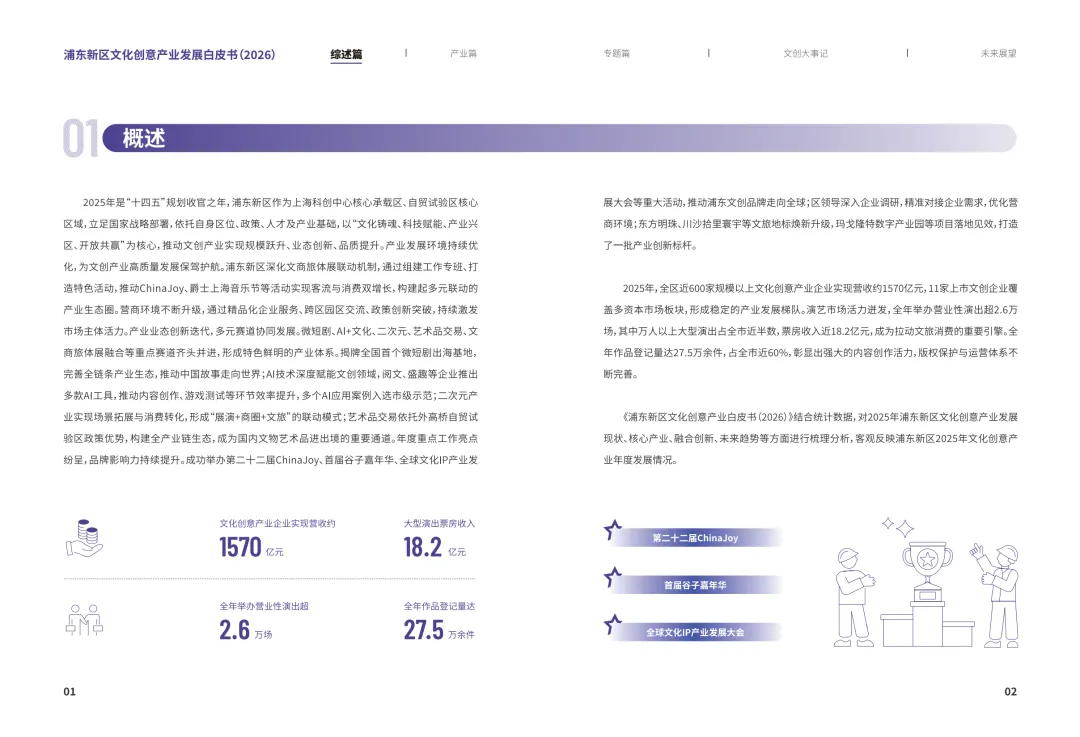Click the two-people performance icon

point(84,620)
